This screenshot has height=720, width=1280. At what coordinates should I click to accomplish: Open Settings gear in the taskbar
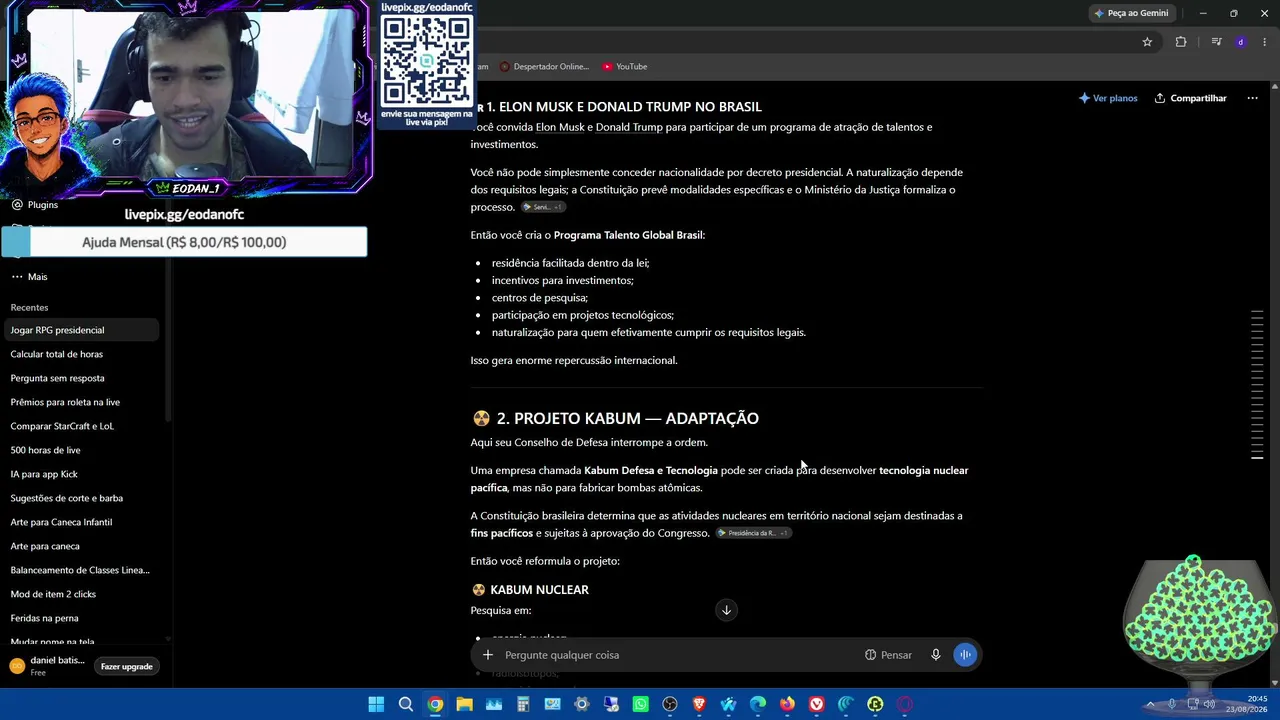pyautogui.click(x=582, y=705)
